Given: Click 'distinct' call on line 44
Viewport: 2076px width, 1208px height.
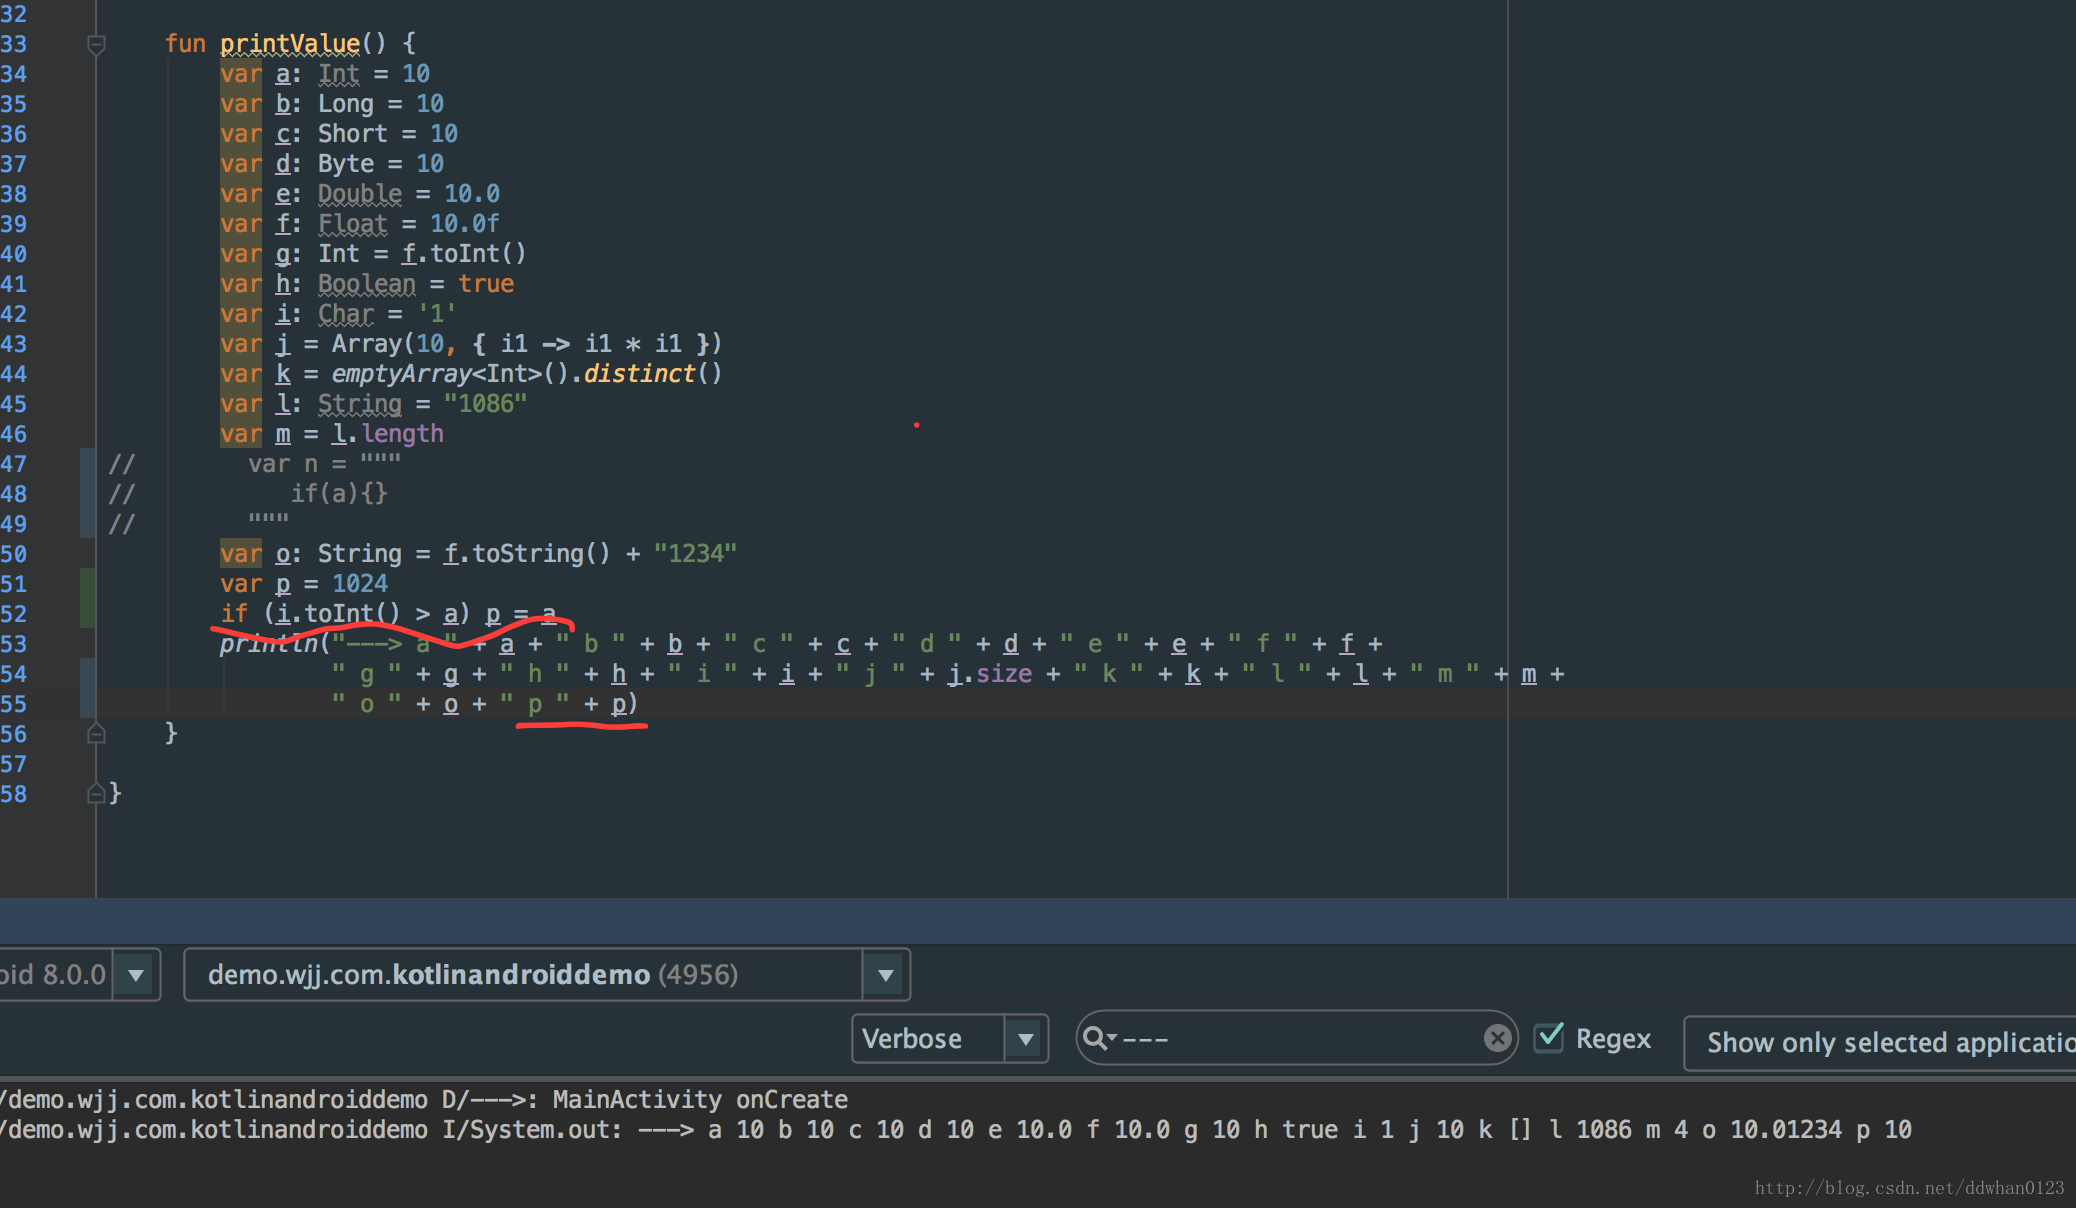Looking at the screenshot, I should (640, 374).
